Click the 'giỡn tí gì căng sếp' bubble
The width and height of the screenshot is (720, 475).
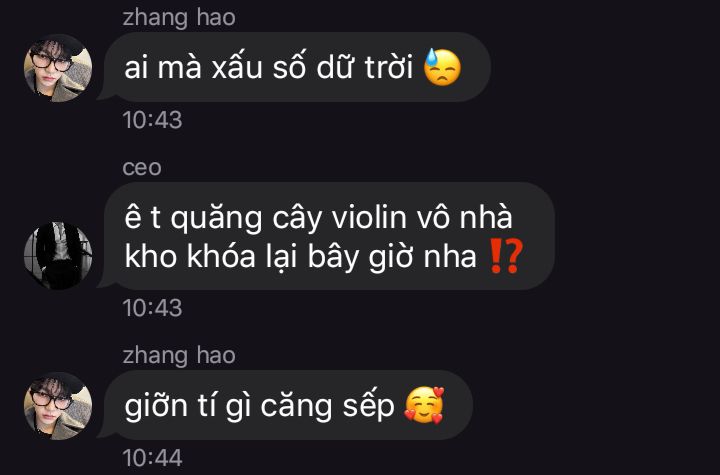click(x=285, y=405)
